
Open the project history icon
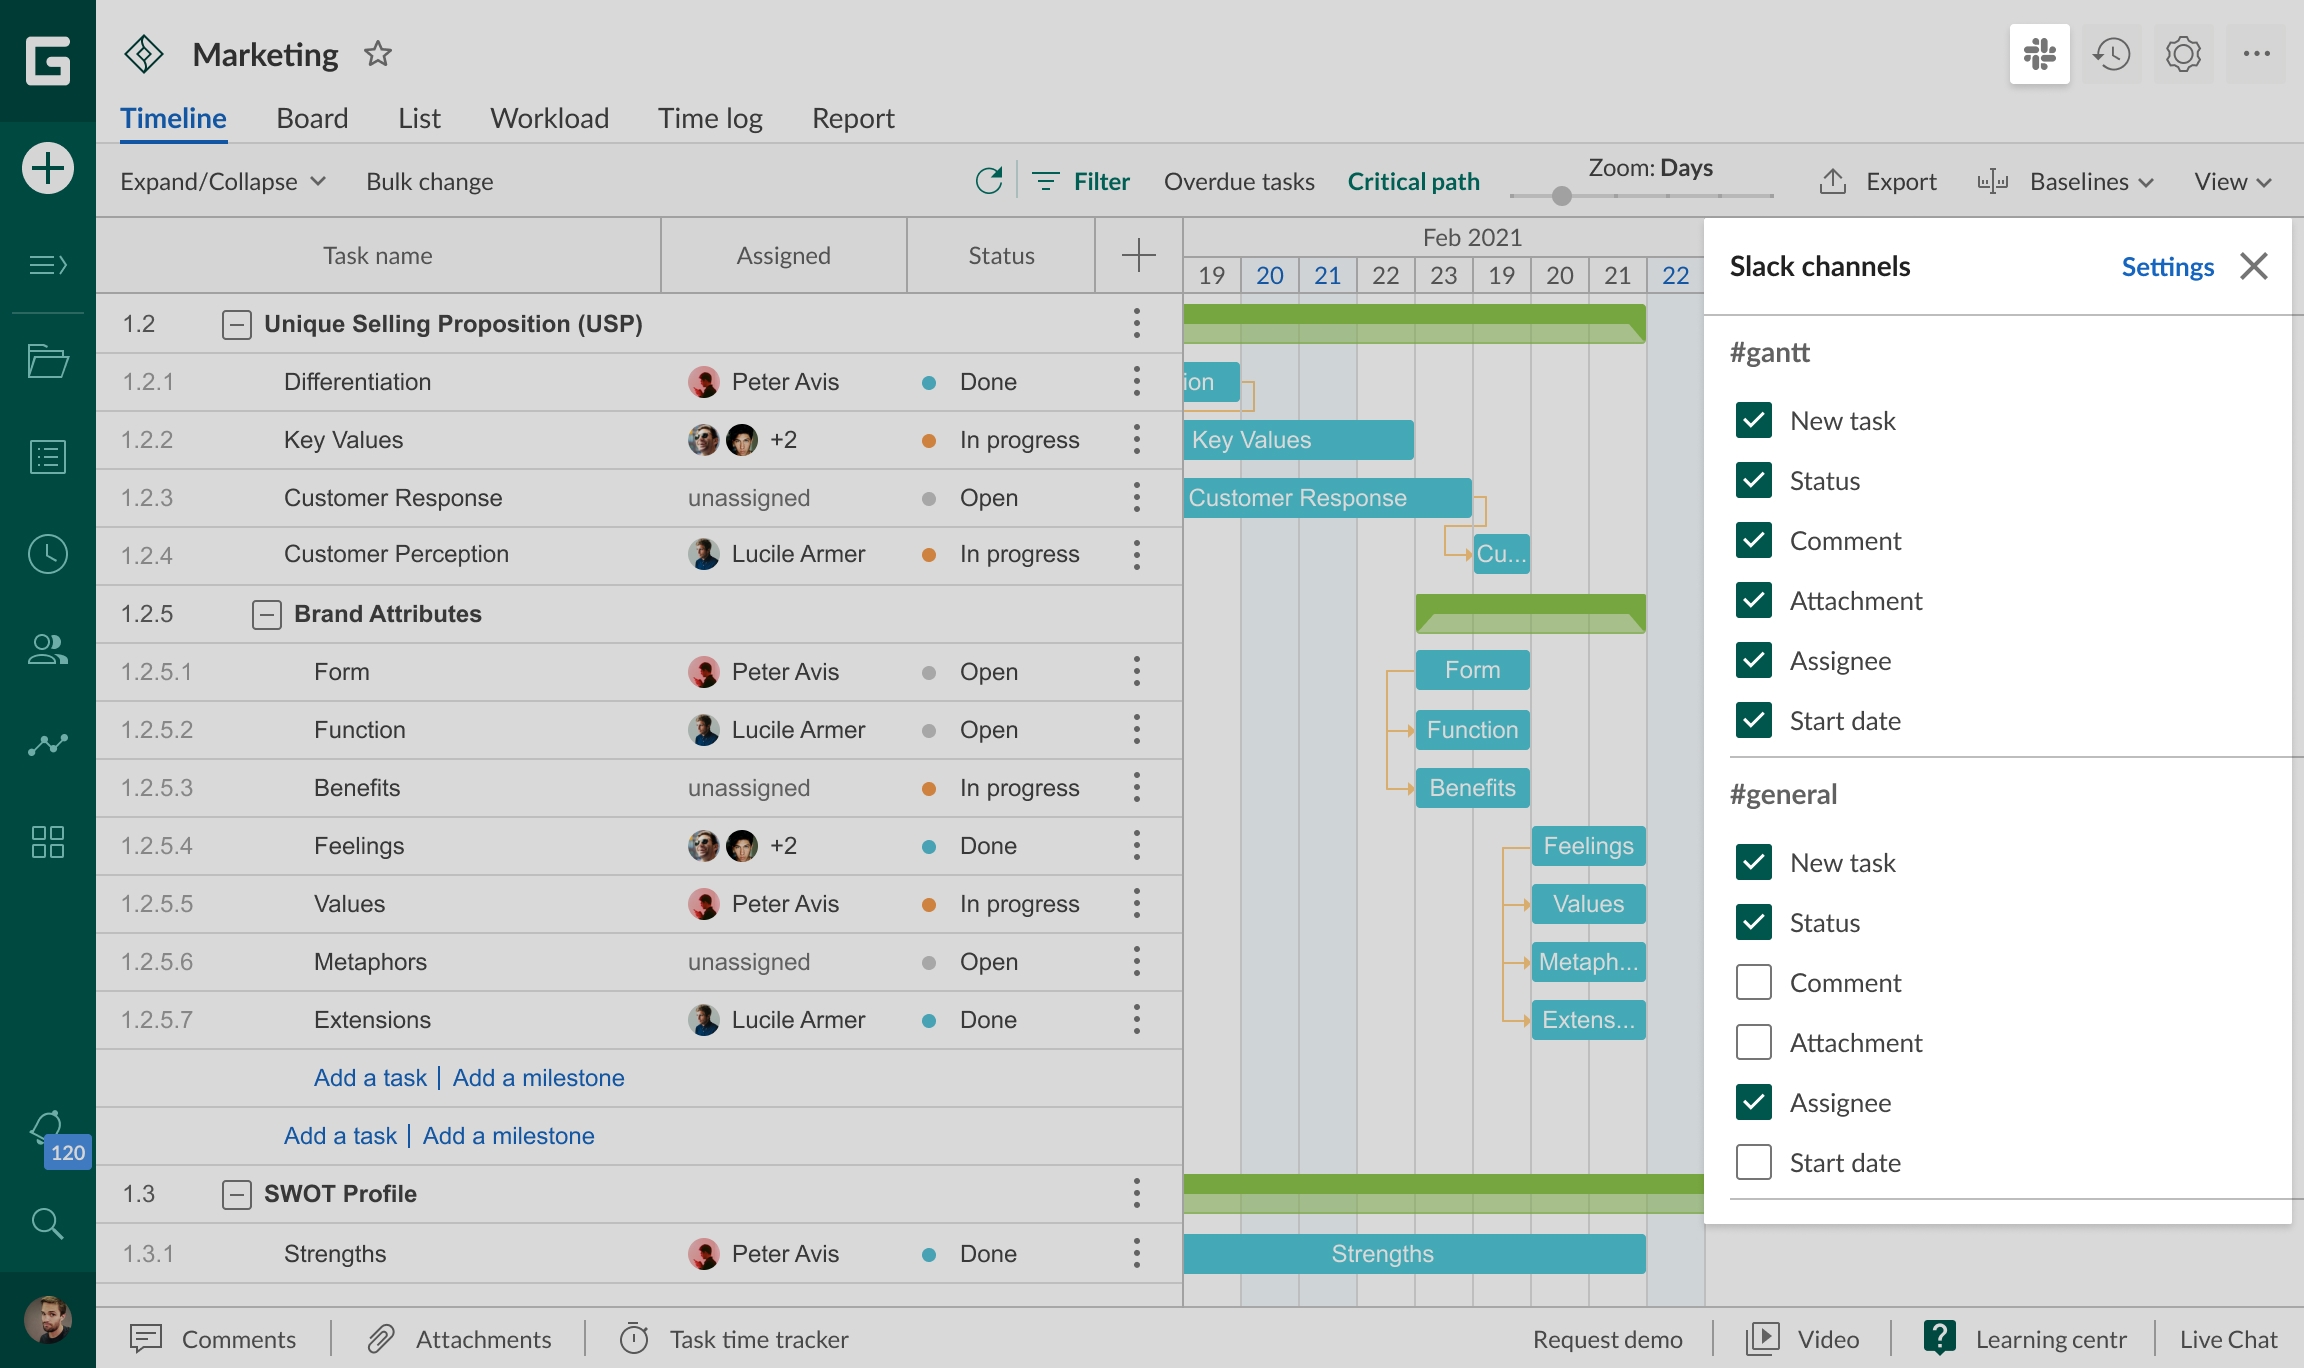[2111, 54]
